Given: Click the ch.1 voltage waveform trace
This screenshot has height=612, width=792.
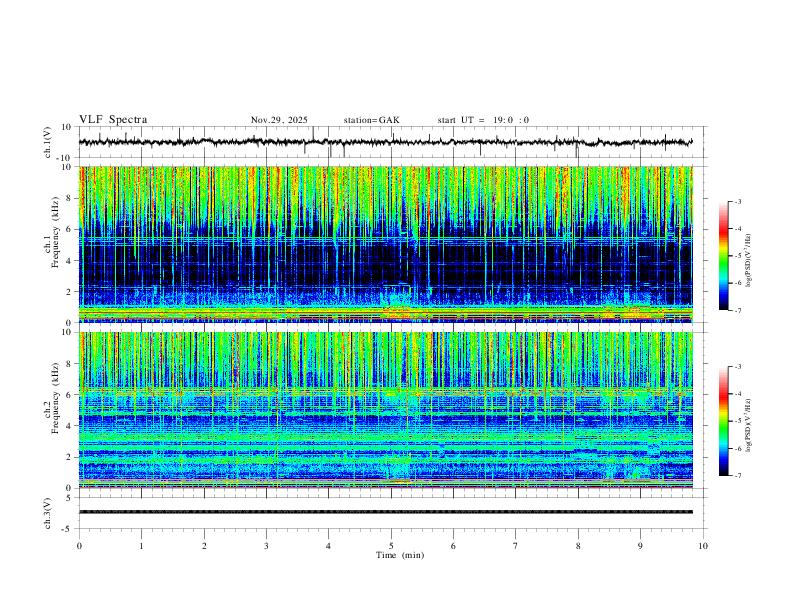Looking at the screenshot, I should click(385, 142).
